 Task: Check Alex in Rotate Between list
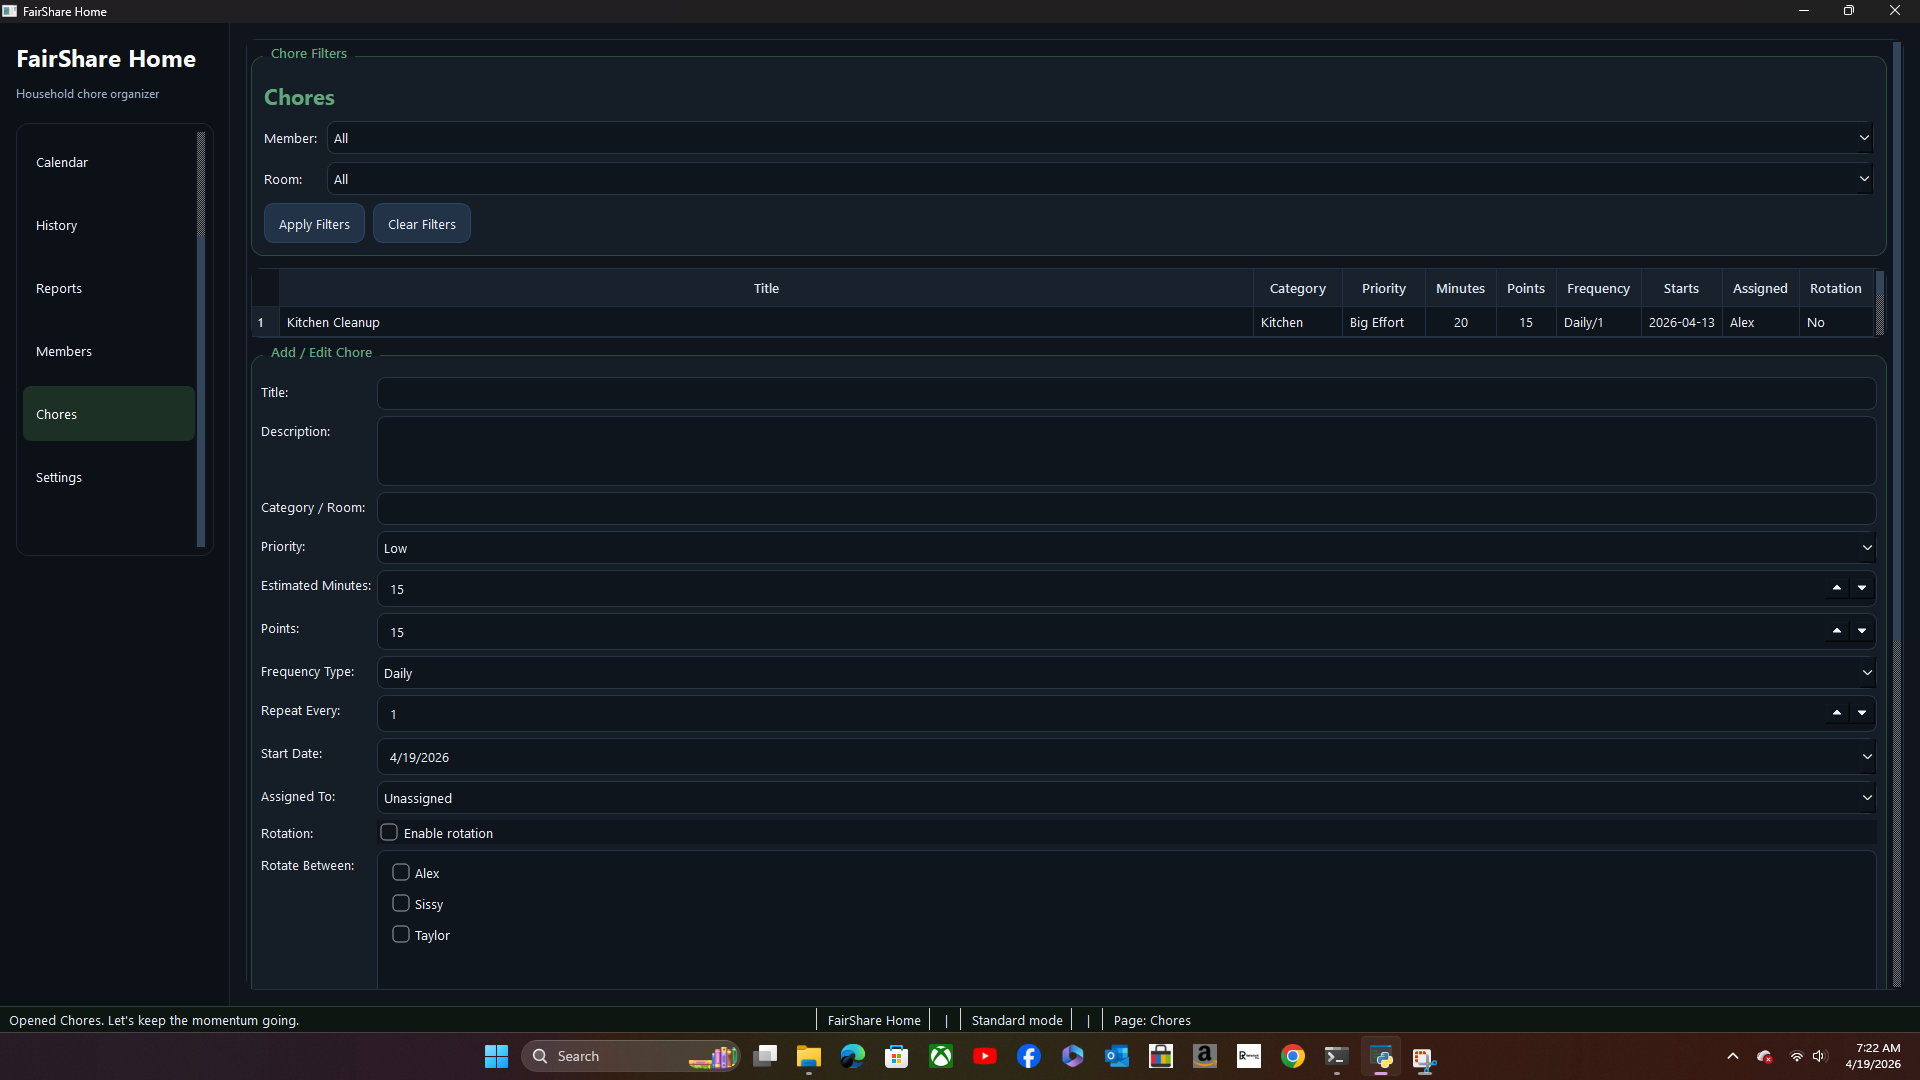tap(400, 871)
